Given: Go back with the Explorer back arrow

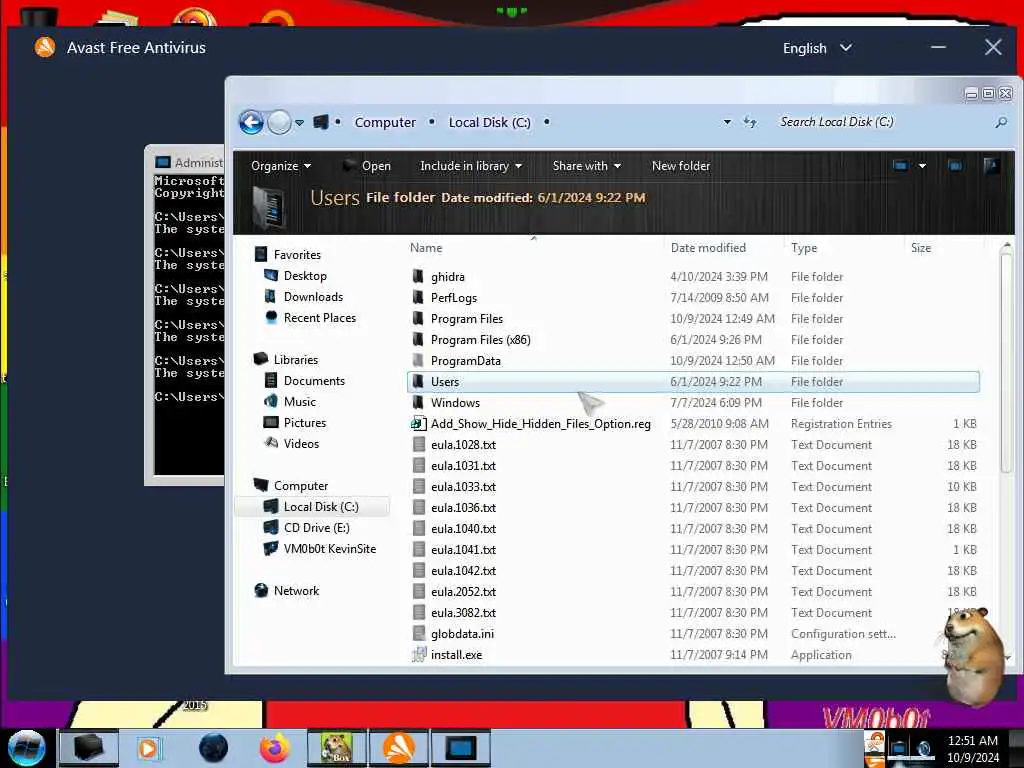Looking at the screenshot, I should [251, 122].
